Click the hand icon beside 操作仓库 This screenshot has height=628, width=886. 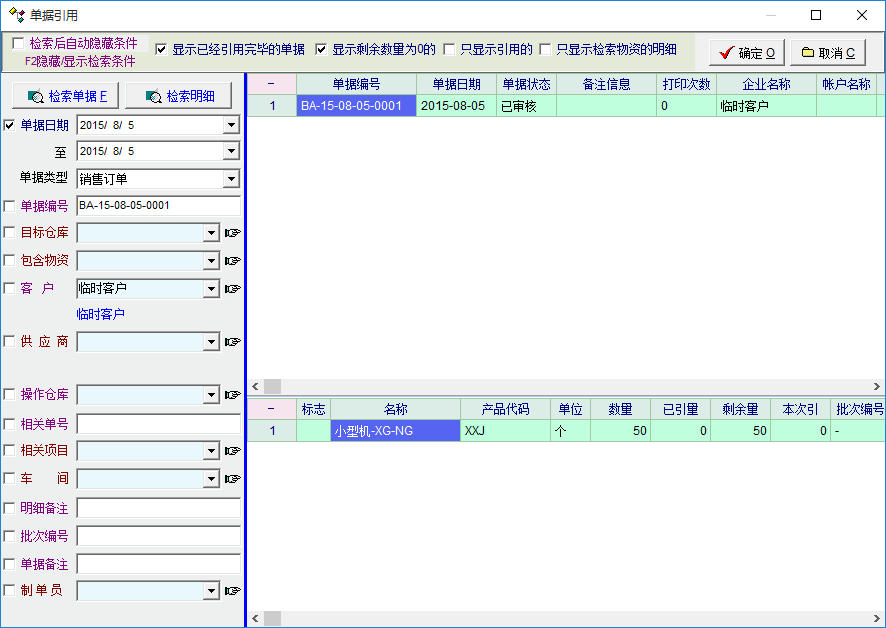[x=232, y=395]
